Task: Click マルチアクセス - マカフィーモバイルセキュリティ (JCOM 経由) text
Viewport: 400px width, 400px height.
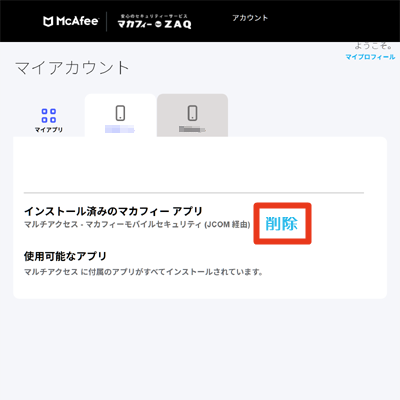Action: coord(137,224)
